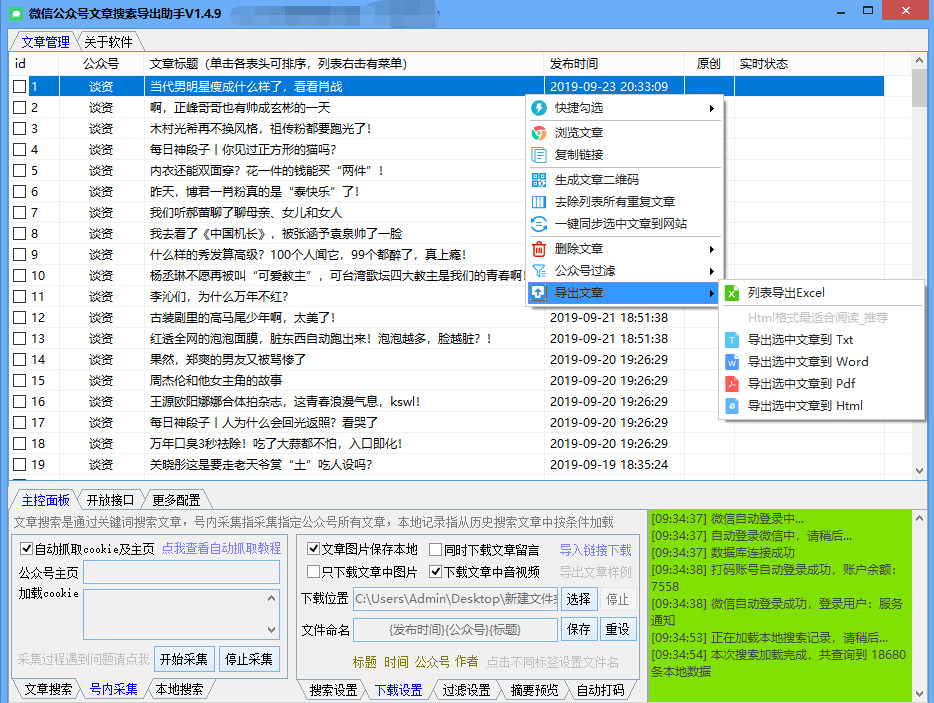Open the 搜索设置 tab

333,690
